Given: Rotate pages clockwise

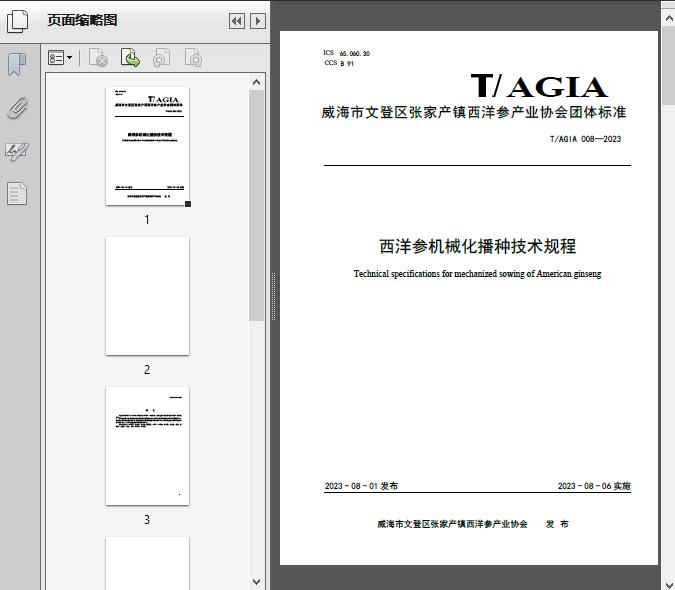Looking at the screenshot, I should 194,59.
